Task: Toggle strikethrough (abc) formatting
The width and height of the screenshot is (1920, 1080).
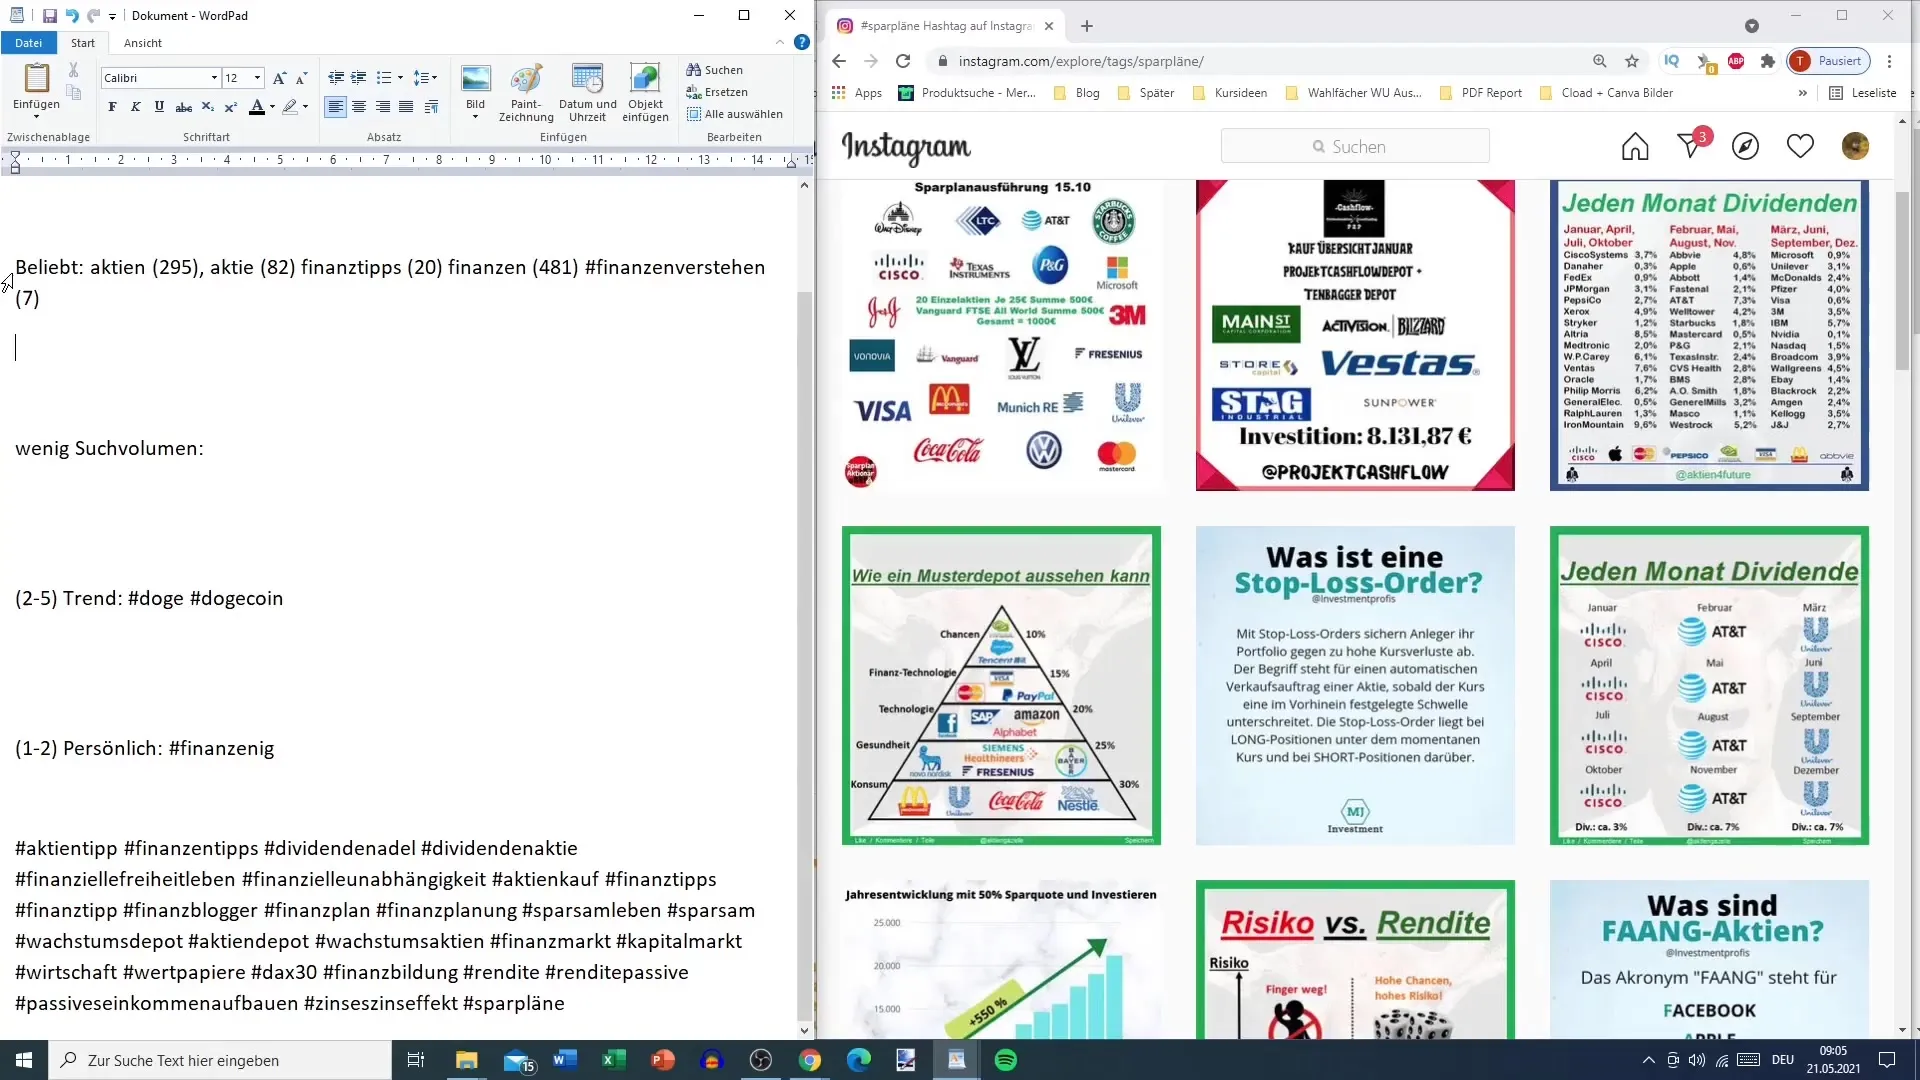Action: pos(183,107)
